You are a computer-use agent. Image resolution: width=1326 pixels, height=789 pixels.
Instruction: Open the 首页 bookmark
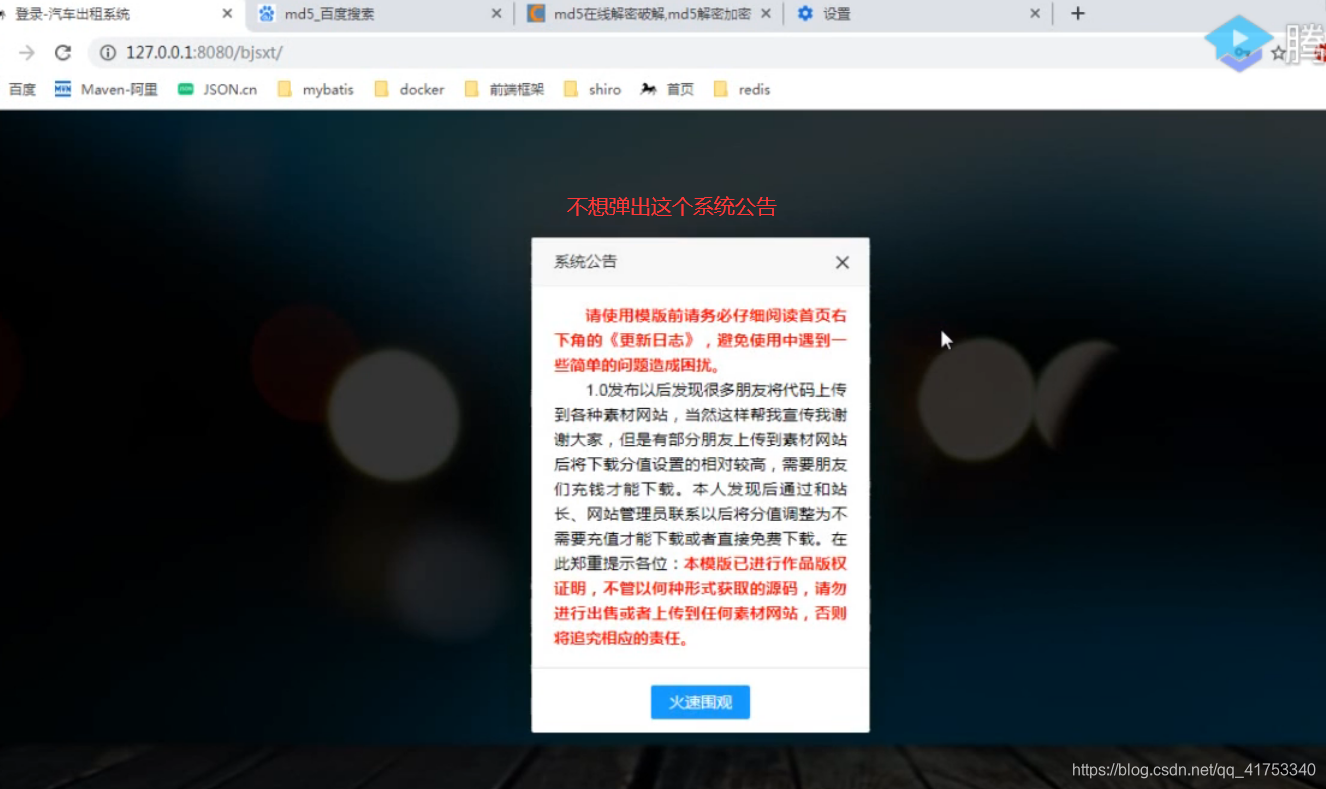pos(667,89)
